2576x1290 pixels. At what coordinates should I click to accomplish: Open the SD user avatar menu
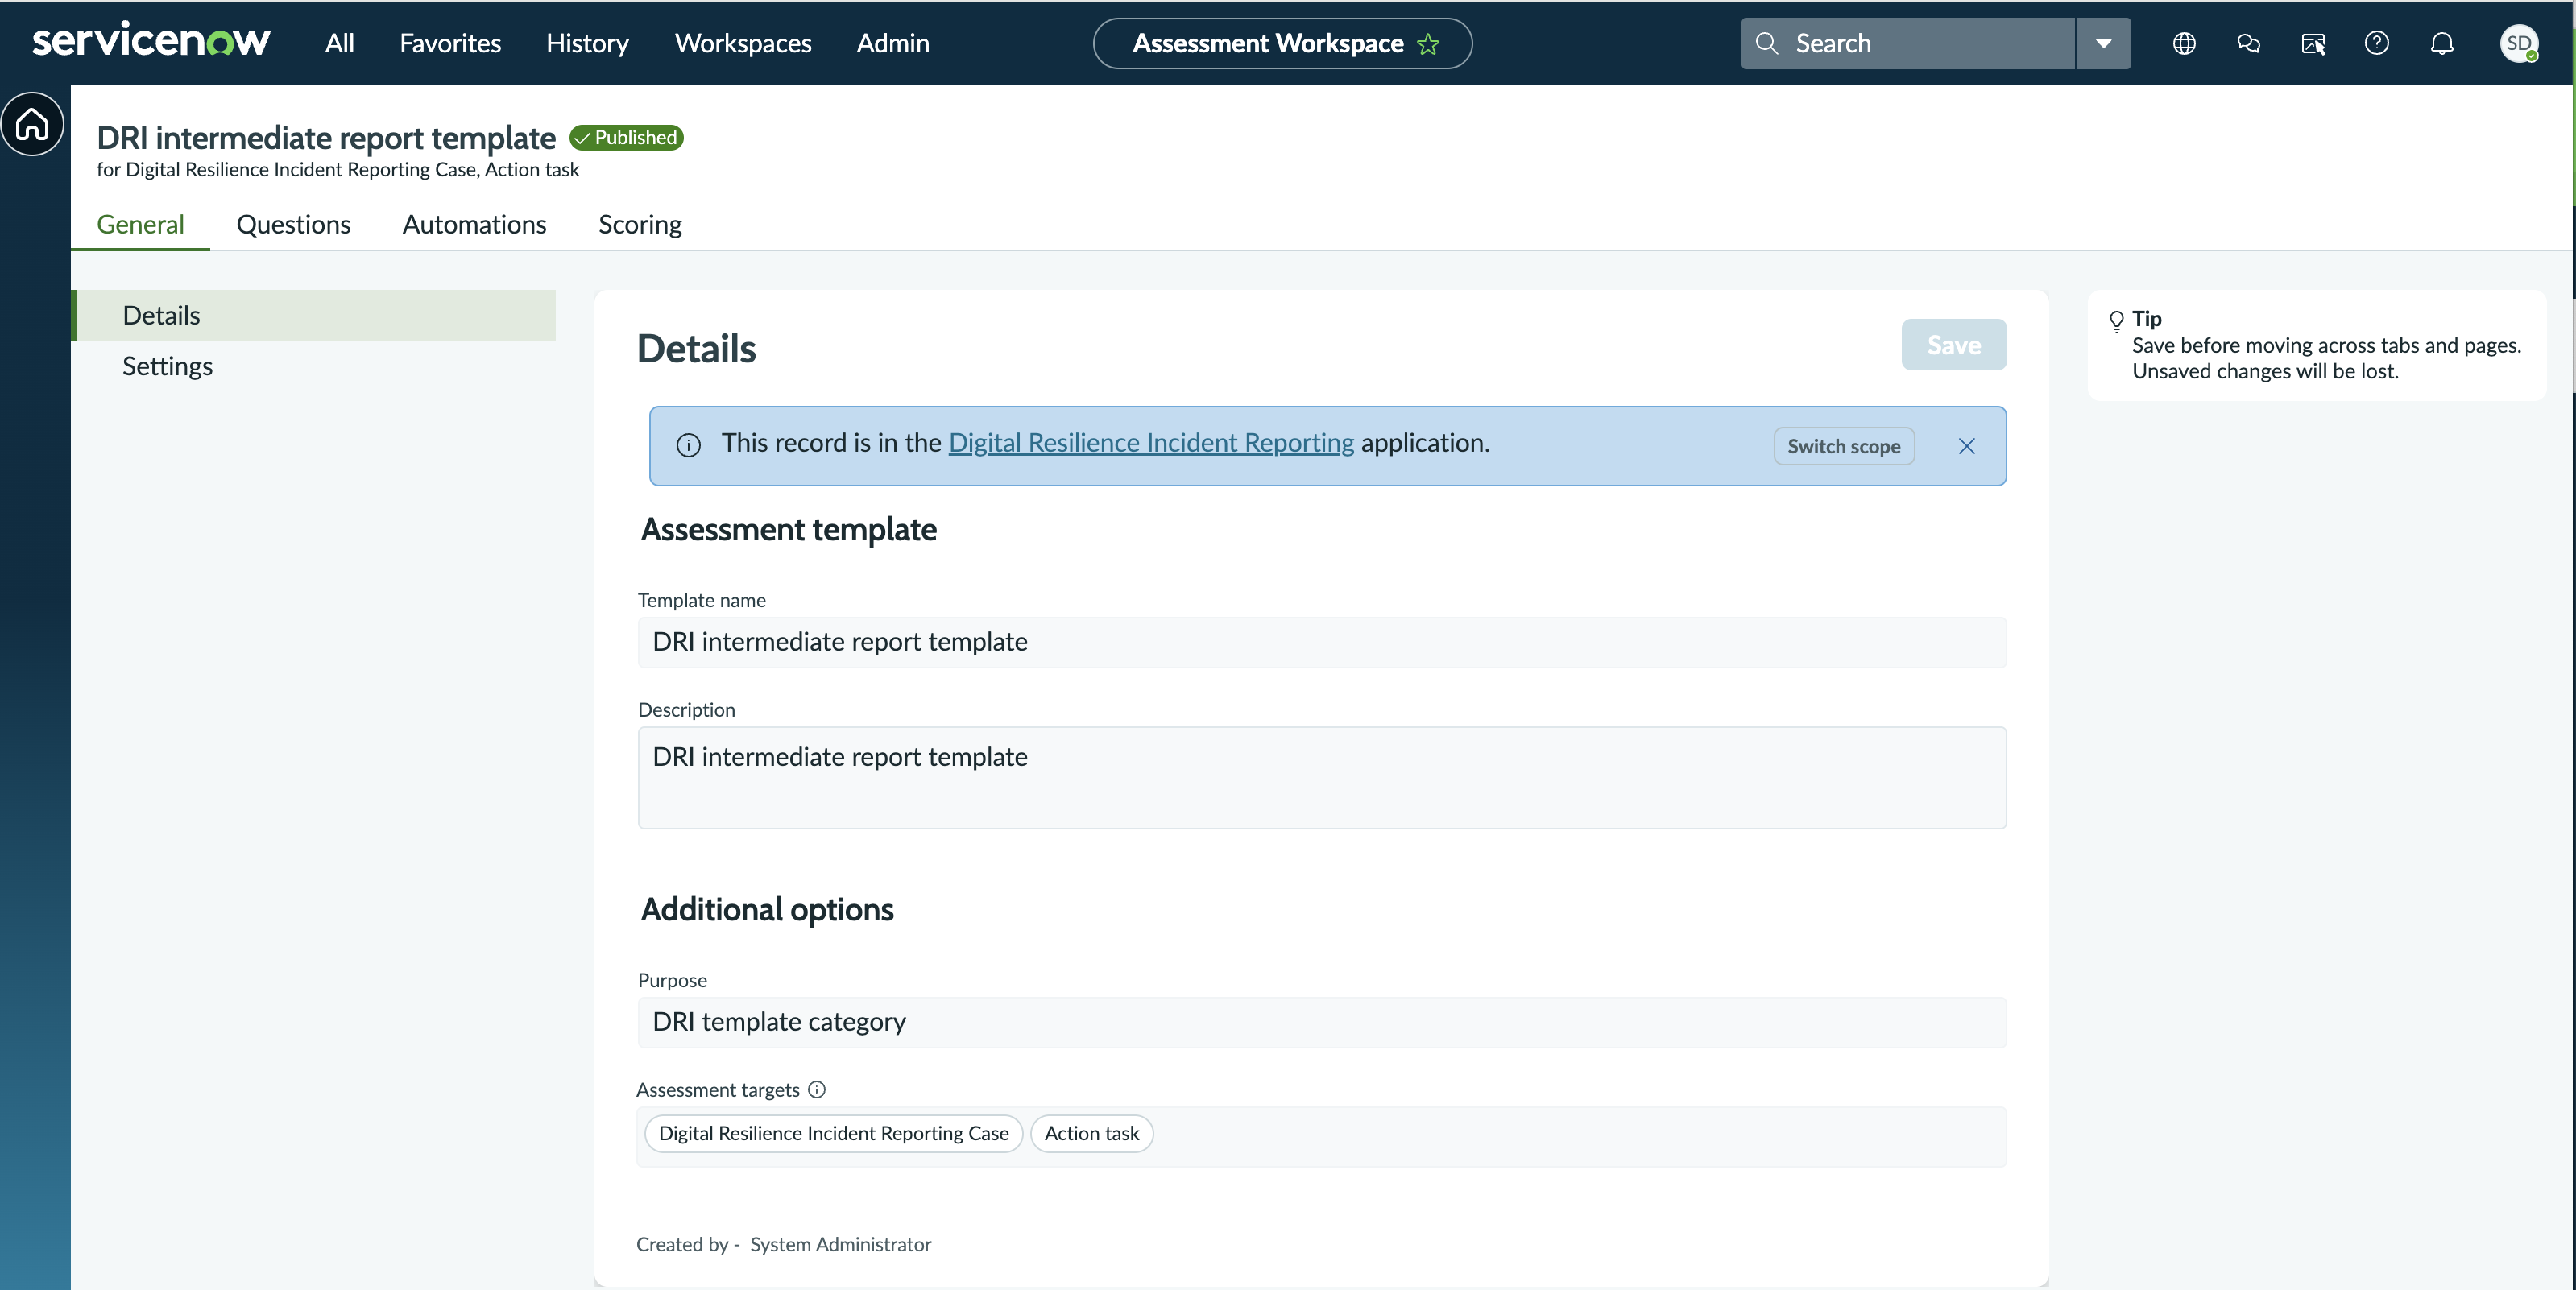2519,43
